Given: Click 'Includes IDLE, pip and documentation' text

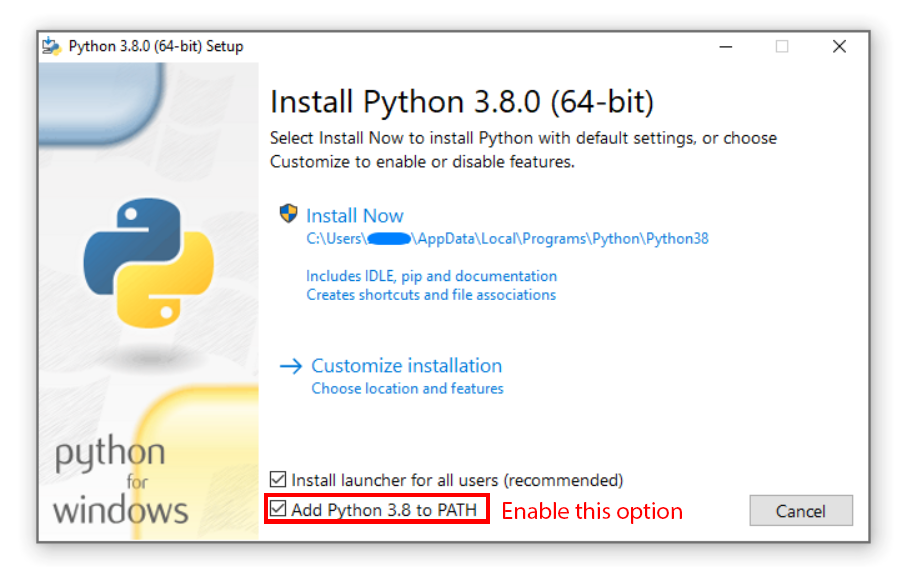Looking at the screenshot, I should point(431,276).
